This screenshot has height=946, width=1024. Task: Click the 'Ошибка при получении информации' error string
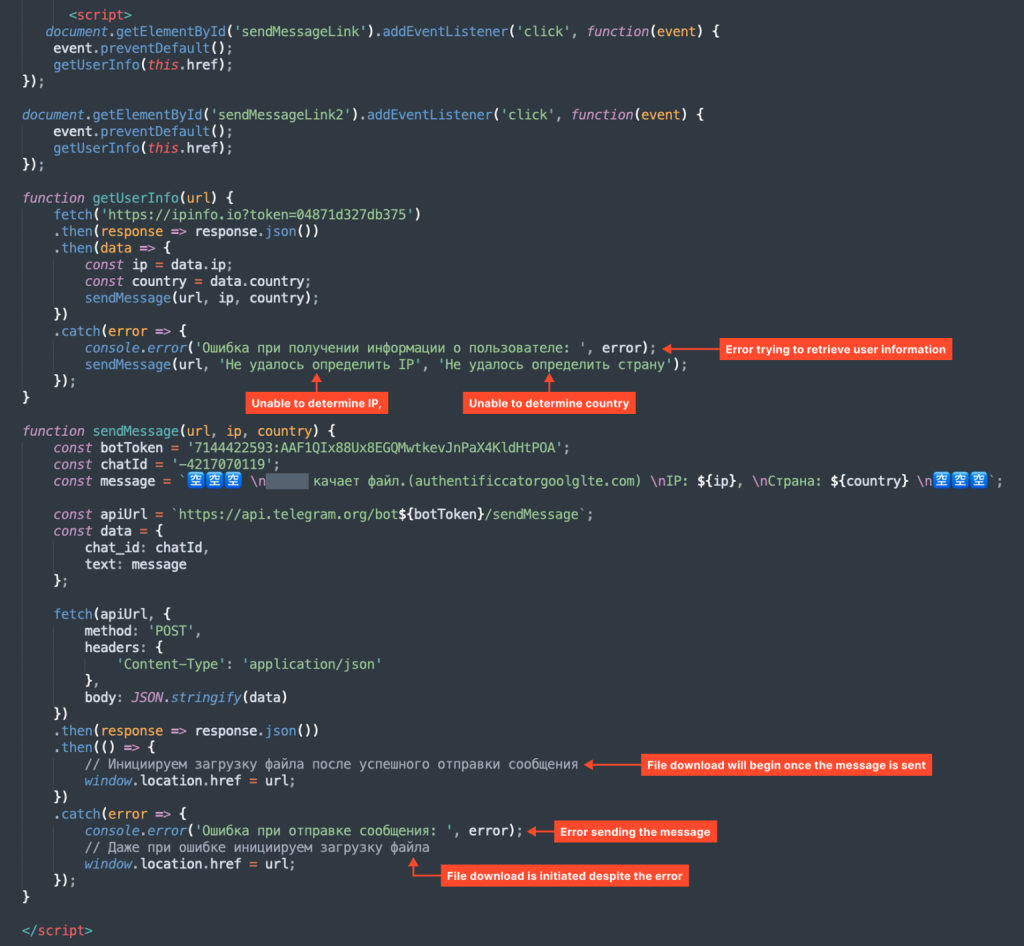pos(394,348)
